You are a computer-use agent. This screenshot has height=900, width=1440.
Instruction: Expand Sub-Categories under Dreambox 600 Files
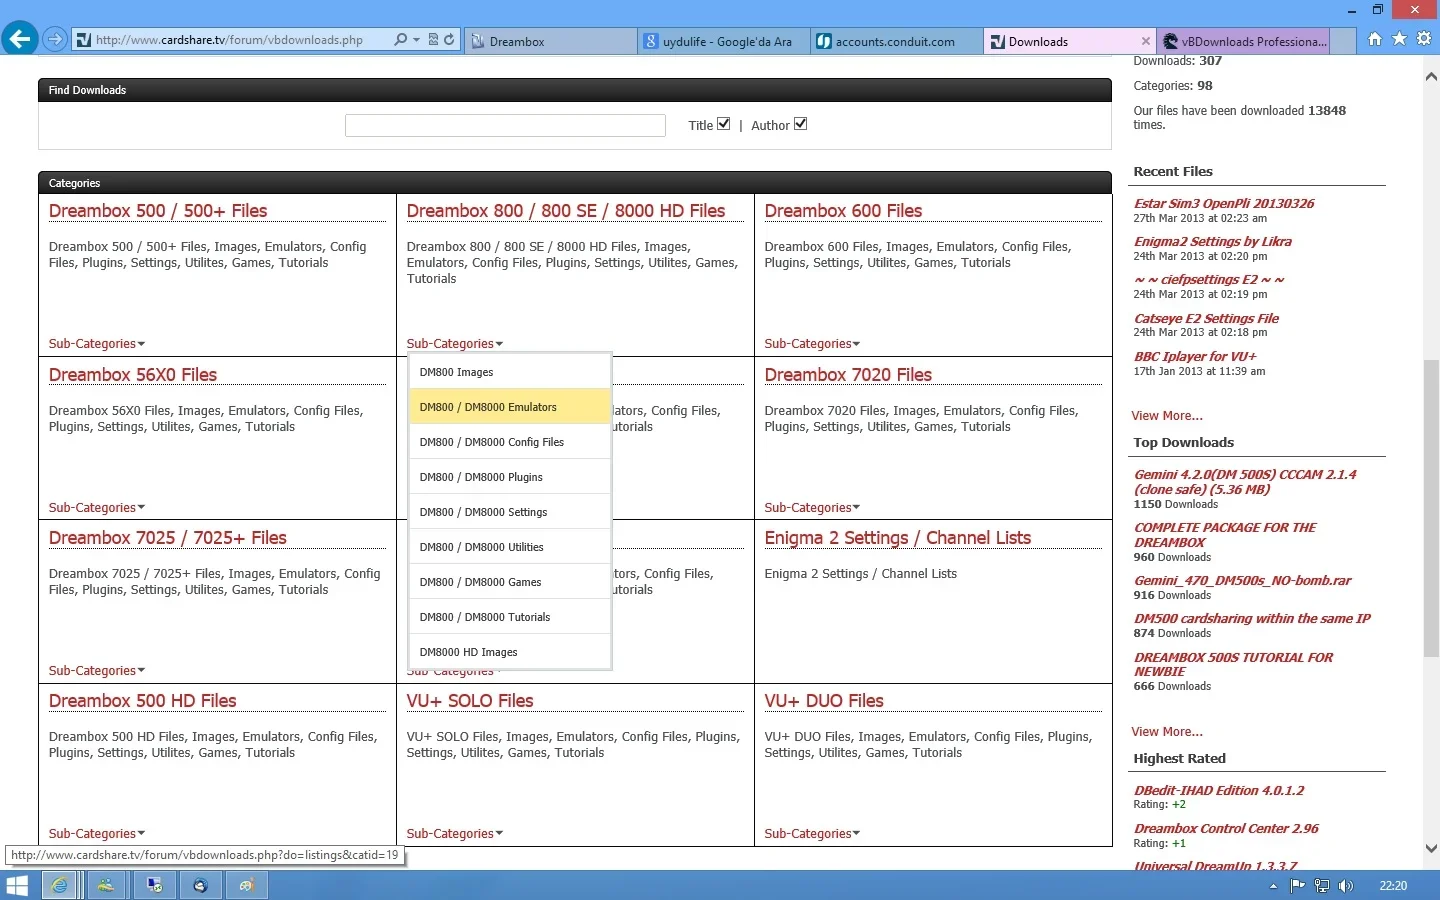(812, 344)
